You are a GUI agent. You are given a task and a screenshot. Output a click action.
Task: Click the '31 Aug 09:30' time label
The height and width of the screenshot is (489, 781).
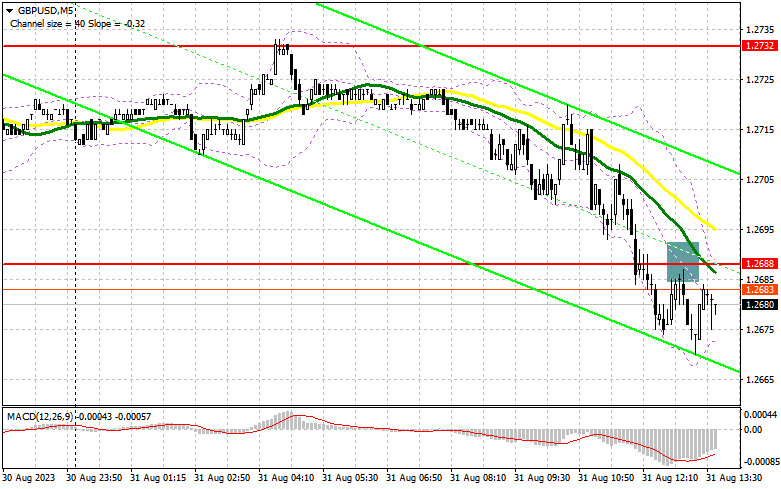(x=542, y=478)
